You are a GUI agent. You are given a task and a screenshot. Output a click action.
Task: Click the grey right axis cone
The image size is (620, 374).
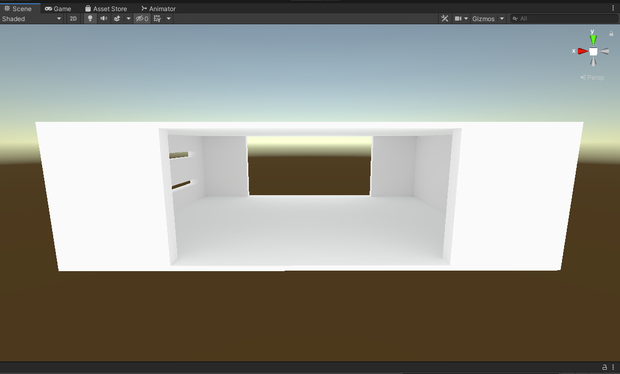pyautogui.click(x=604, y=51)
